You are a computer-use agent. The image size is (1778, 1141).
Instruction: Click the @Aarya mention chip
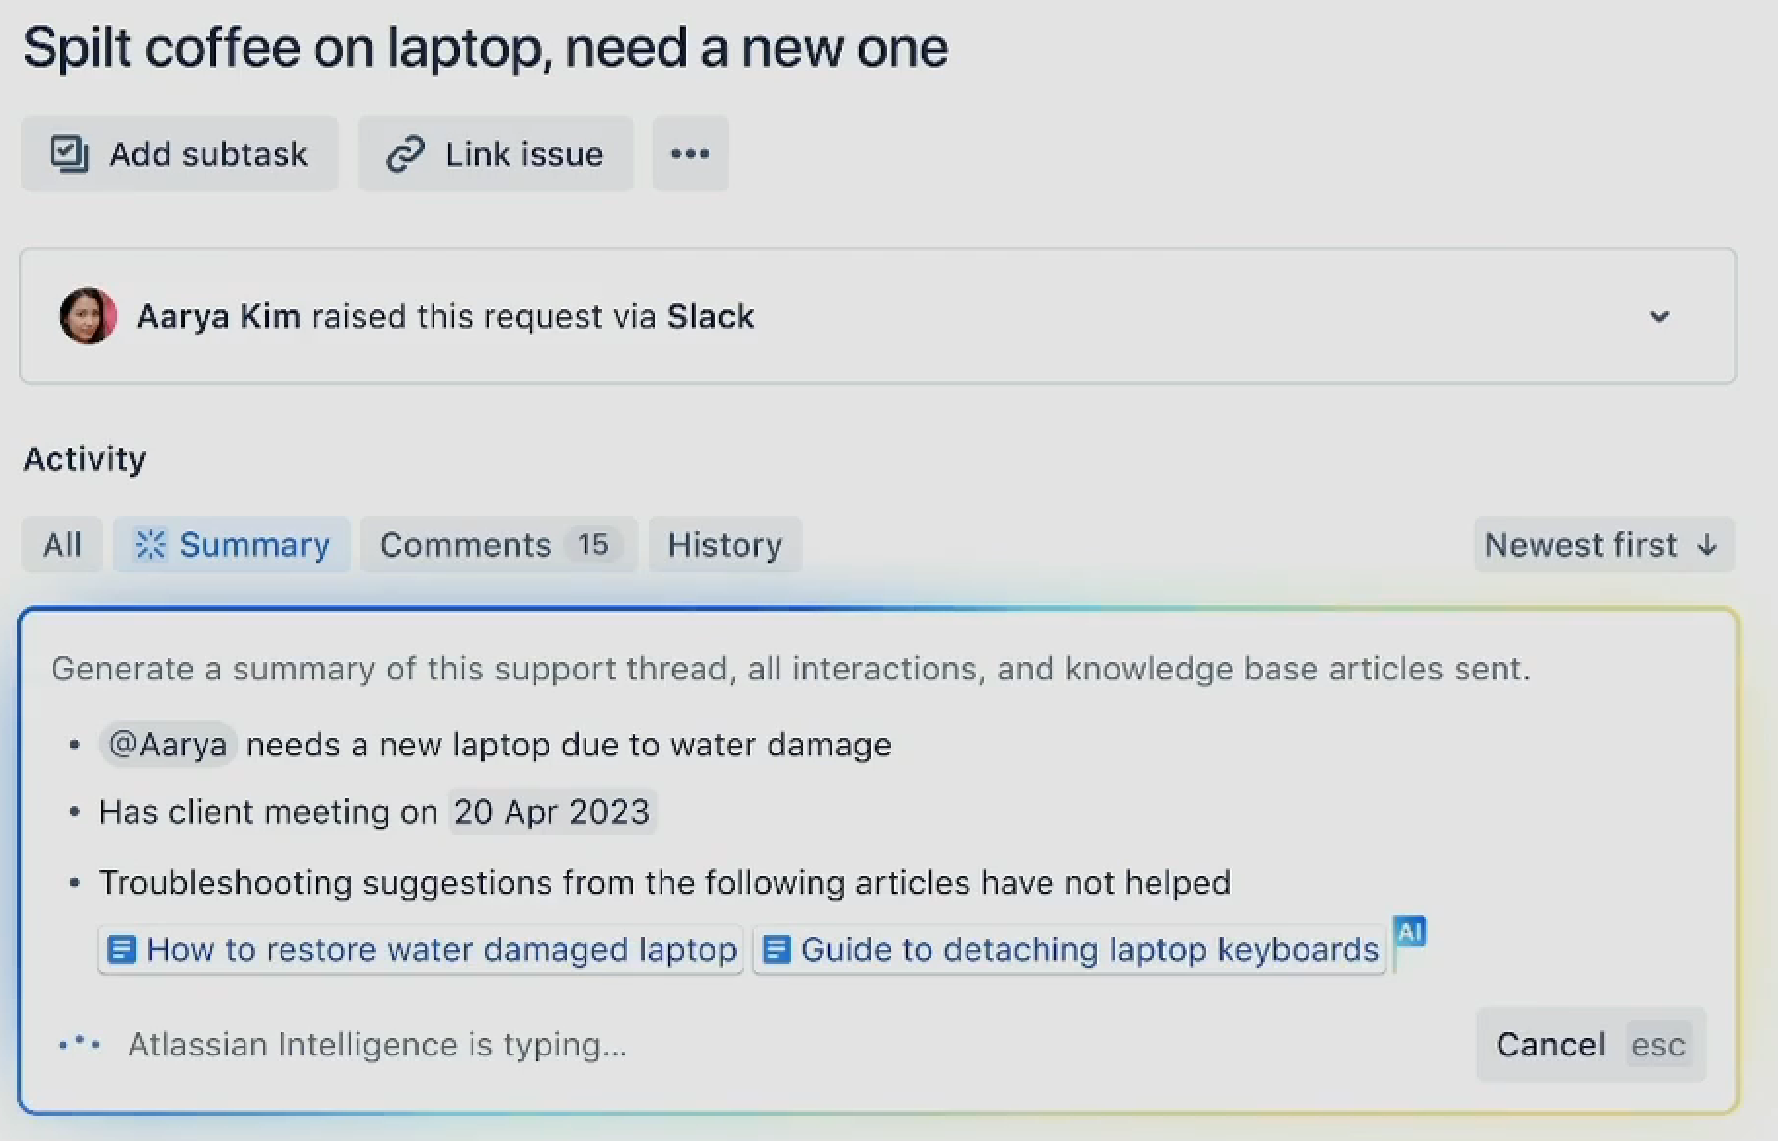167,744
